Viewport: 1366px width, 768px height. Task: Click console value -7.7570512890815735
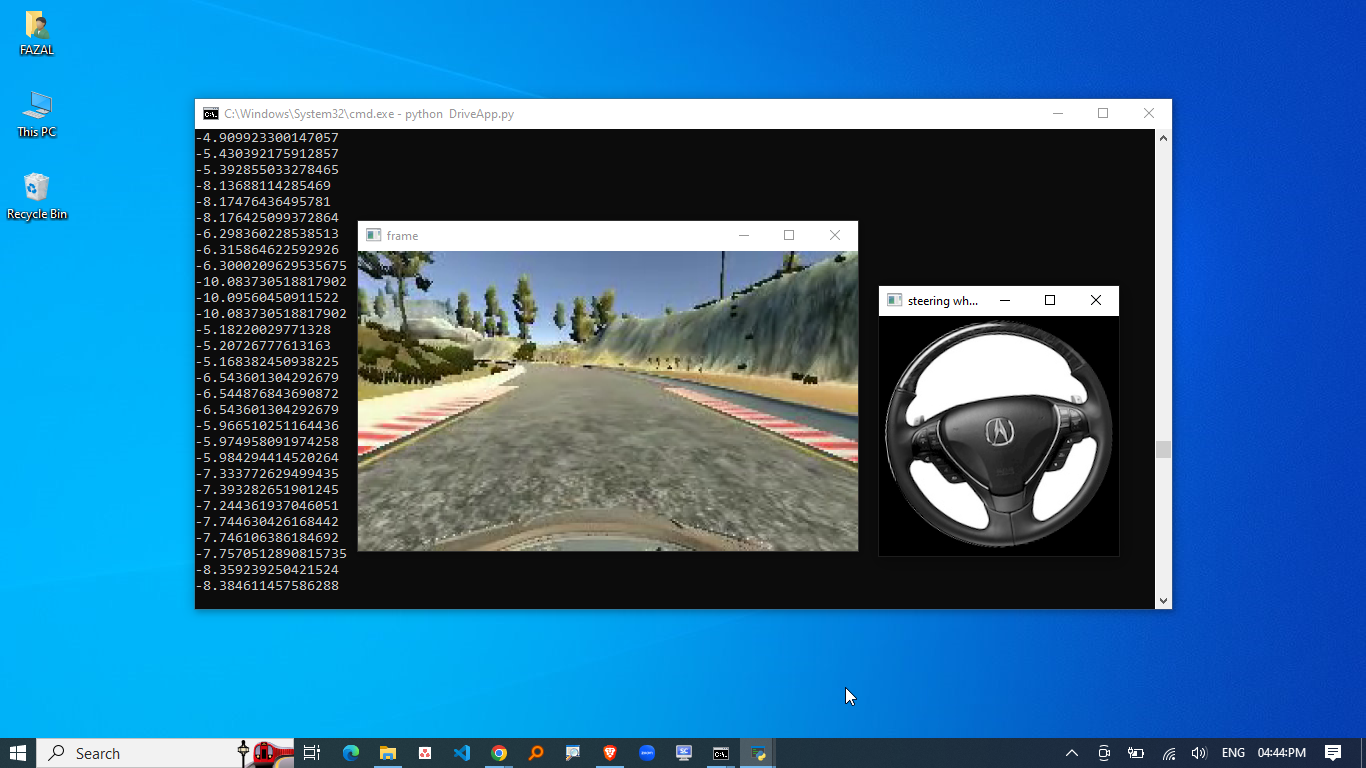(271, 554)
